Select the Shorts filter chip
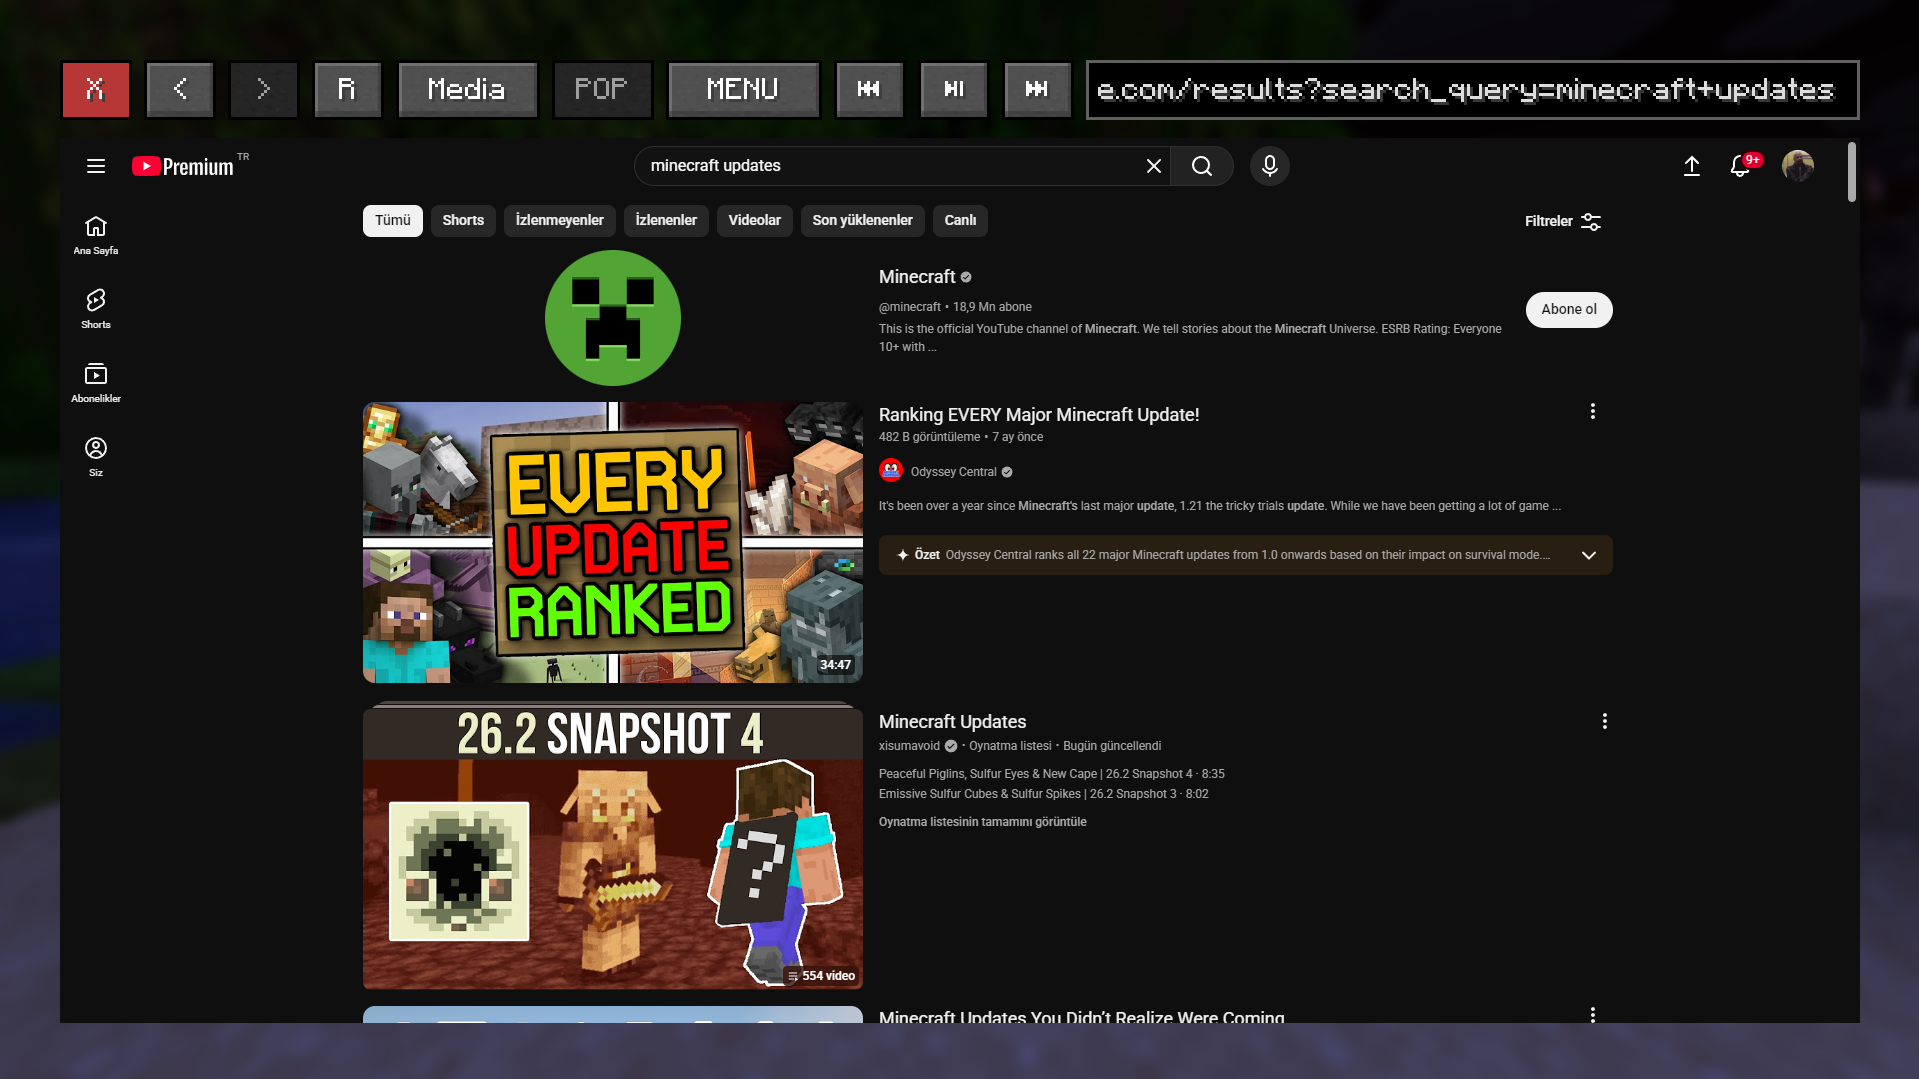 pyautogui.click(x=463, y=221)
